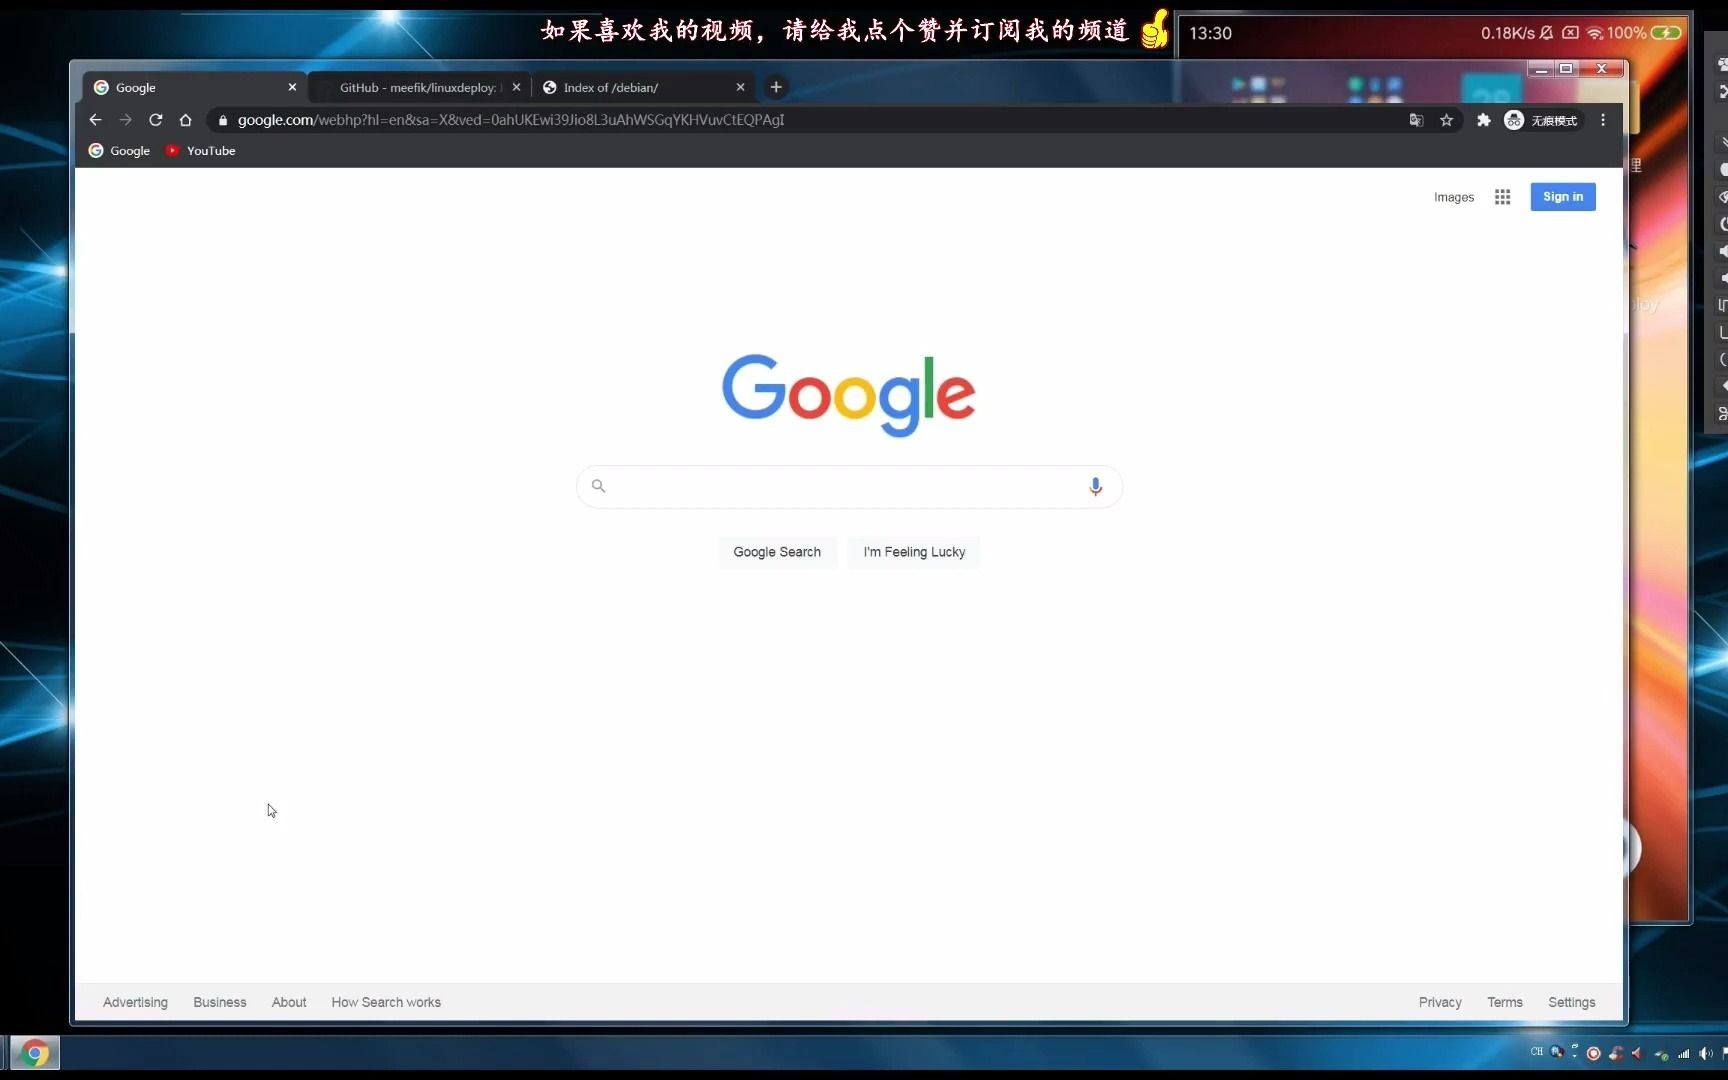1728x1080 pixels.
Task: Open the About footer link
Action: (289, 1002)
